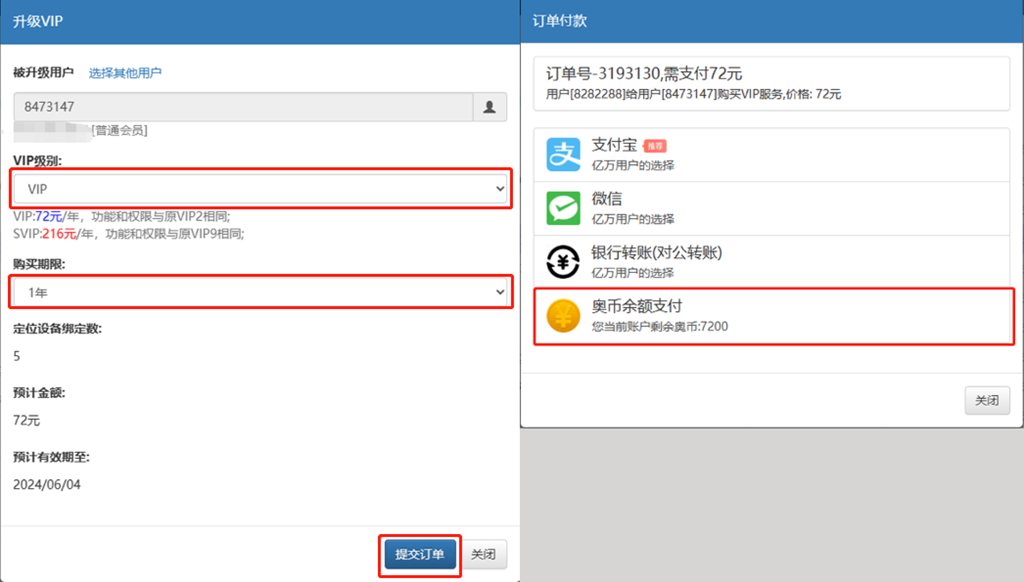Select 支付宝 payment option title
This screenshot has width=1024, height=582.
(614, 146)
